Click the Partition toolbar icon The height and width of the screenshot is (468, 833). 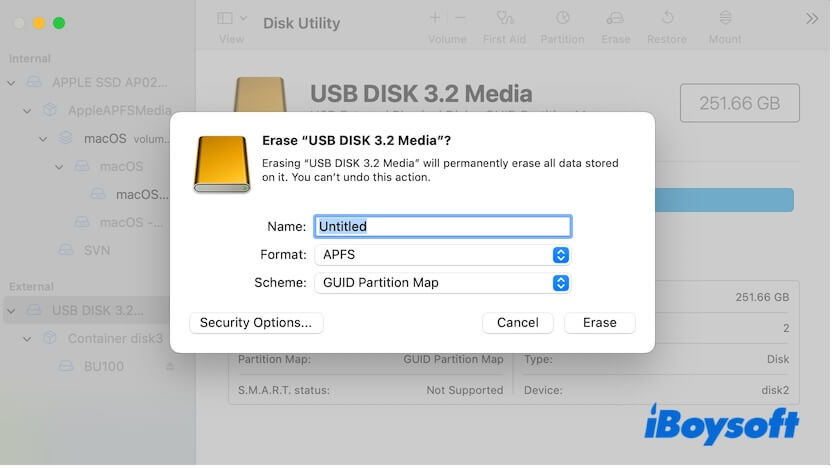click(562, 19)
